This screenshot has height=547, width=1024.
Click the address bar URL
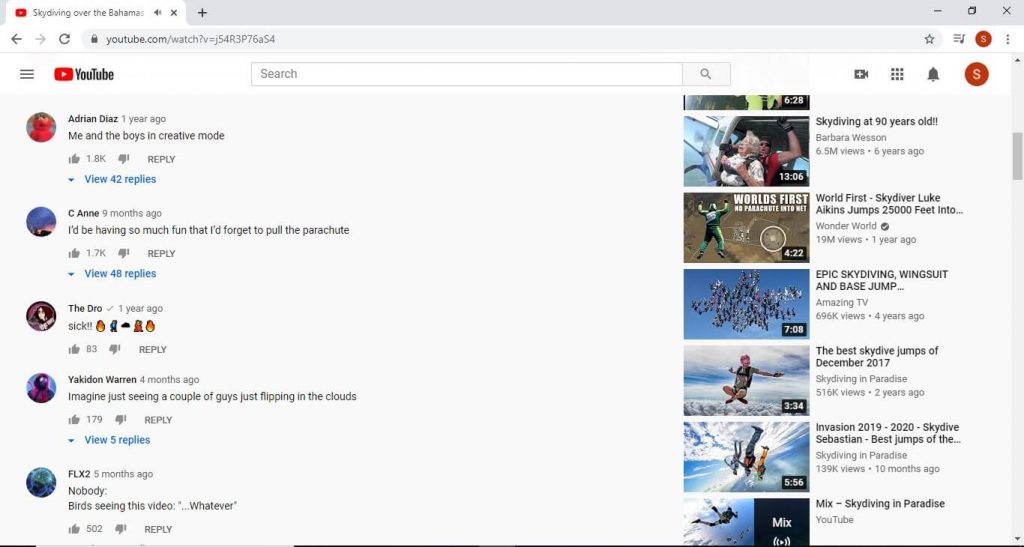click(x=191, y=39)
